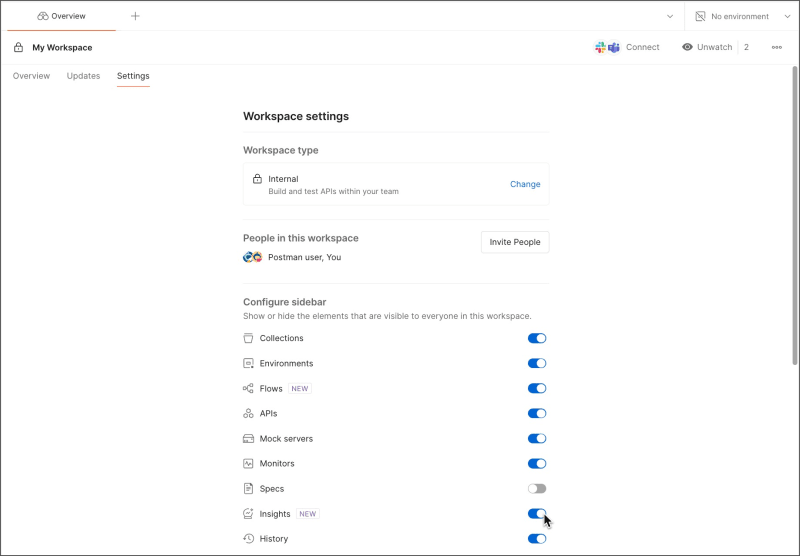Click the Flows icon

249,388
